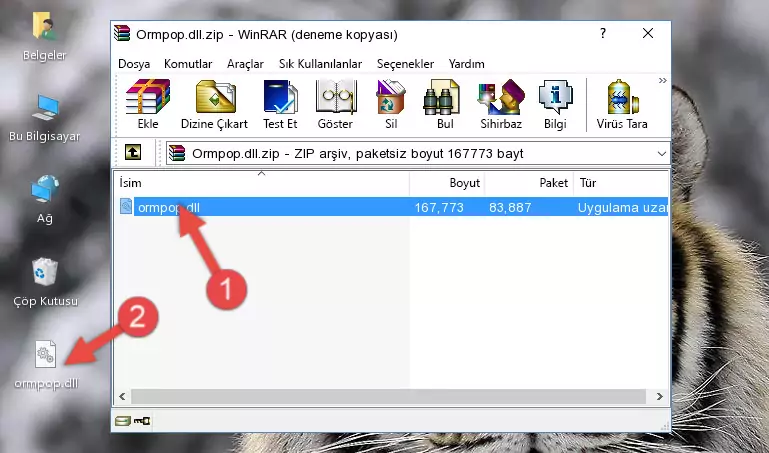The image size is (769, 453).
Task: Click the 83,887 packed size cell
Action: coord(510,208)
